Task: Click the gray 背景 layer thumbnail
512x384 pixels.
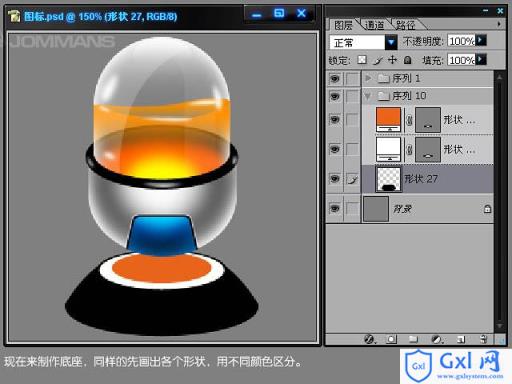Action: coord(376,209)
